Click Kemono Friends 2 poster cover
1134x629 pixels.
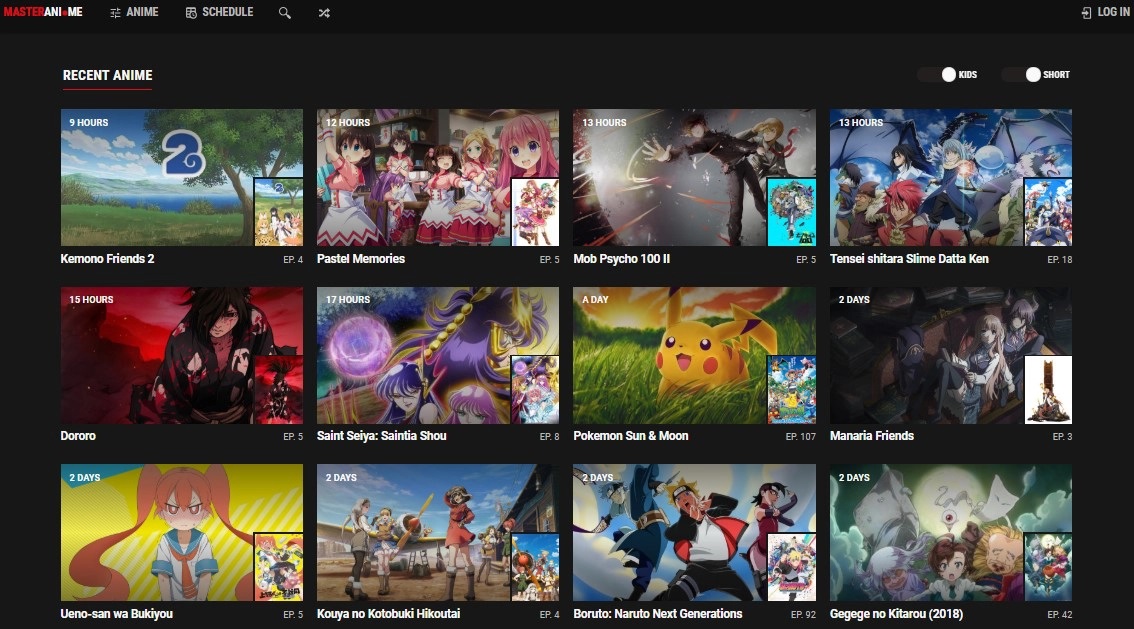[x=278, y=212]
